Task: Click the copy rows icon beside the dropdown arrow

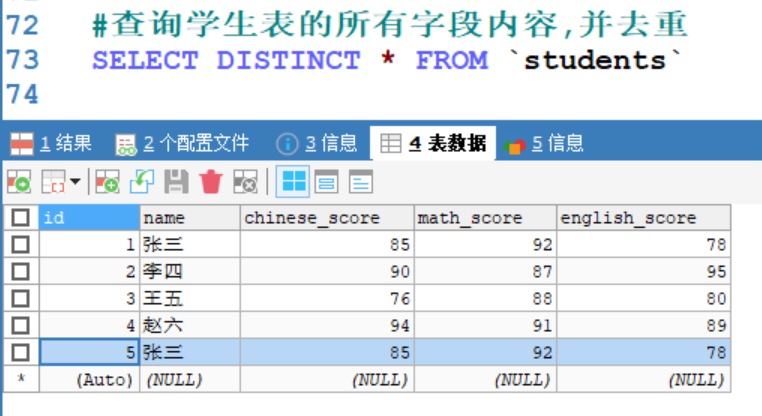Action: 53,182
